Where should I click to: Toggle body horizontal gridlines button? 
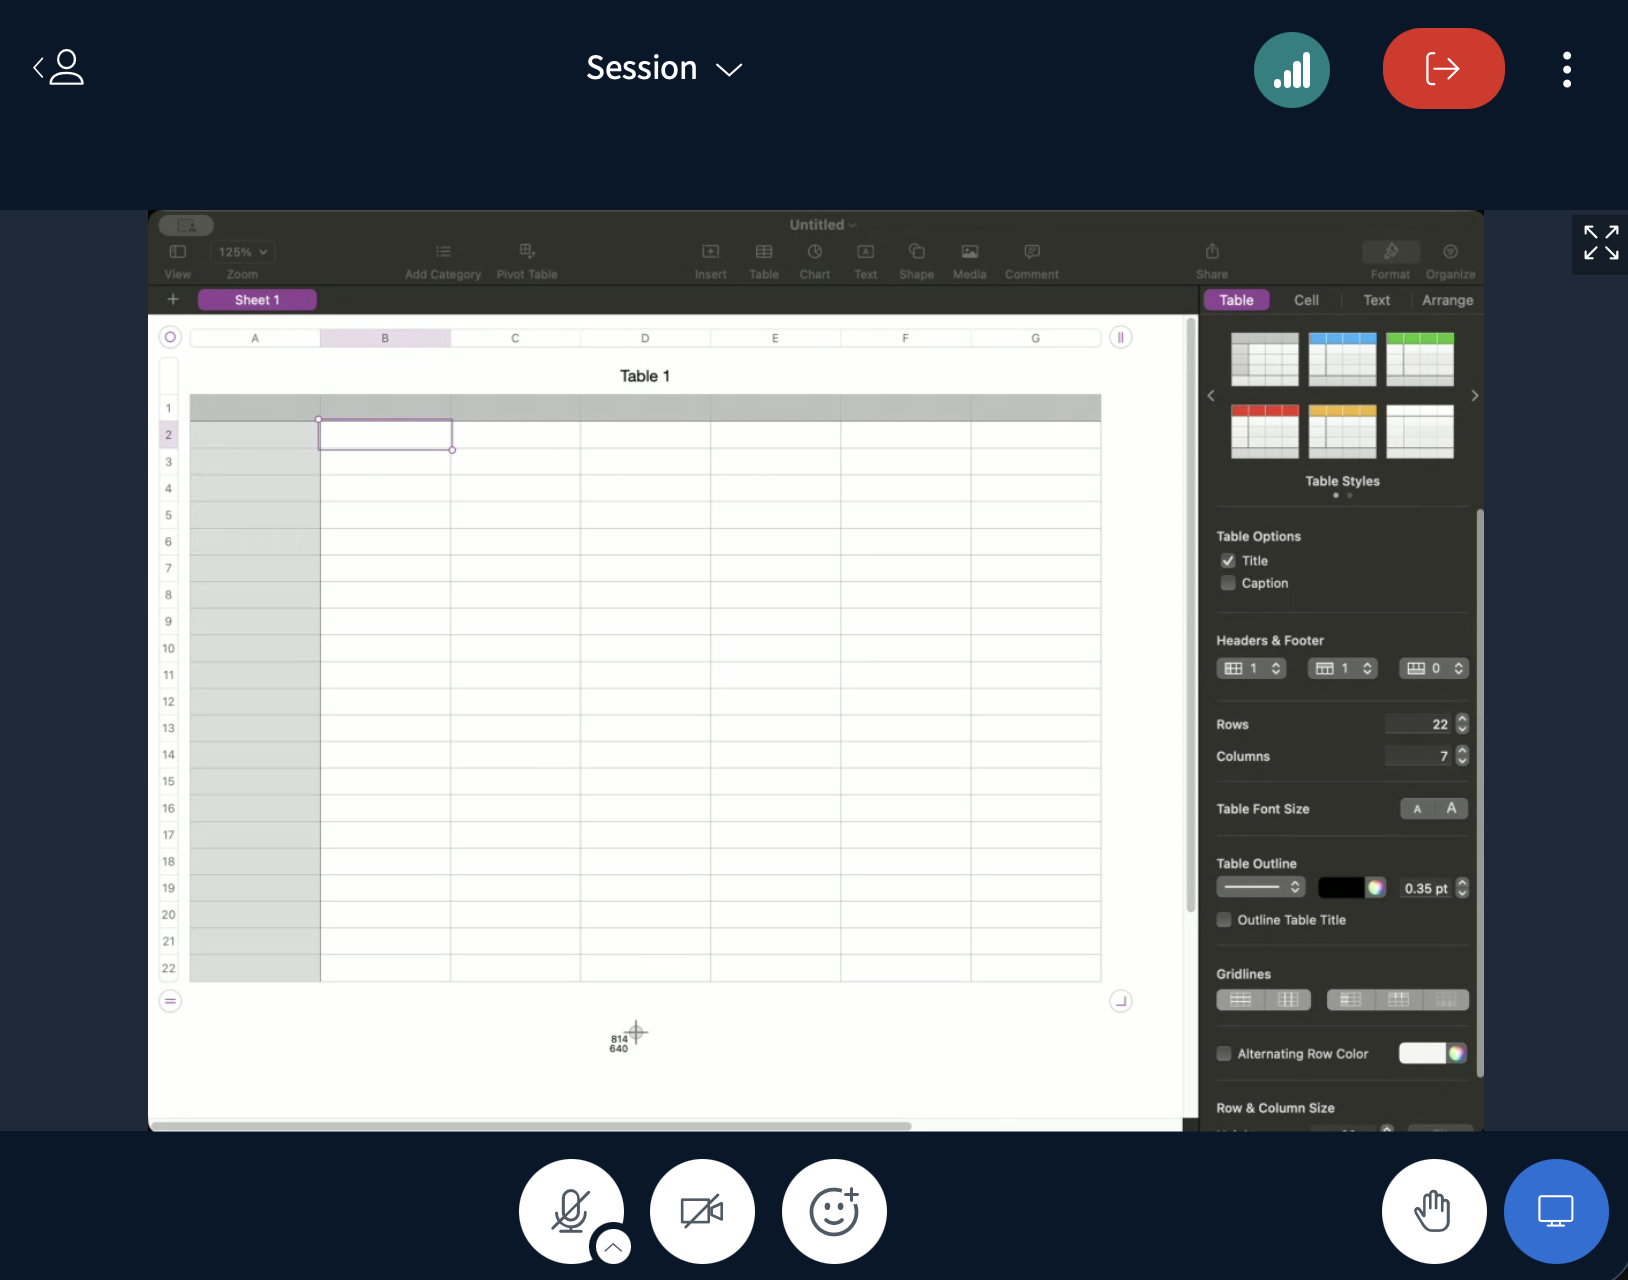(1240, 1000)
